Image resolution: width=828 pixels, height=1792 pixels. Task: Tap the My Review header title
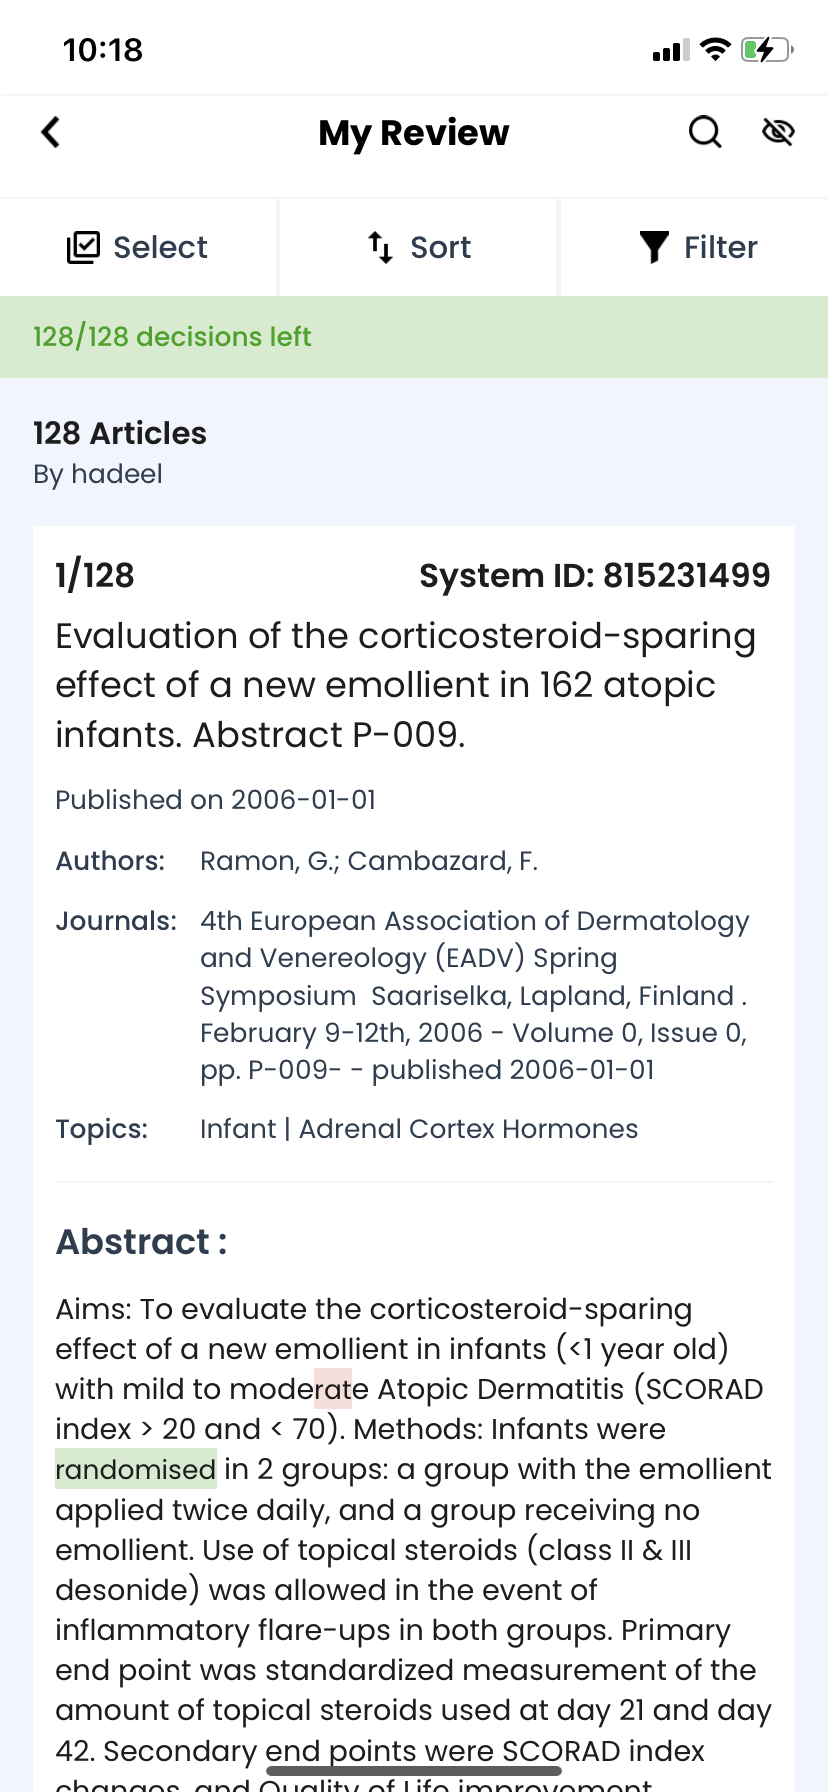pos(414,133)
